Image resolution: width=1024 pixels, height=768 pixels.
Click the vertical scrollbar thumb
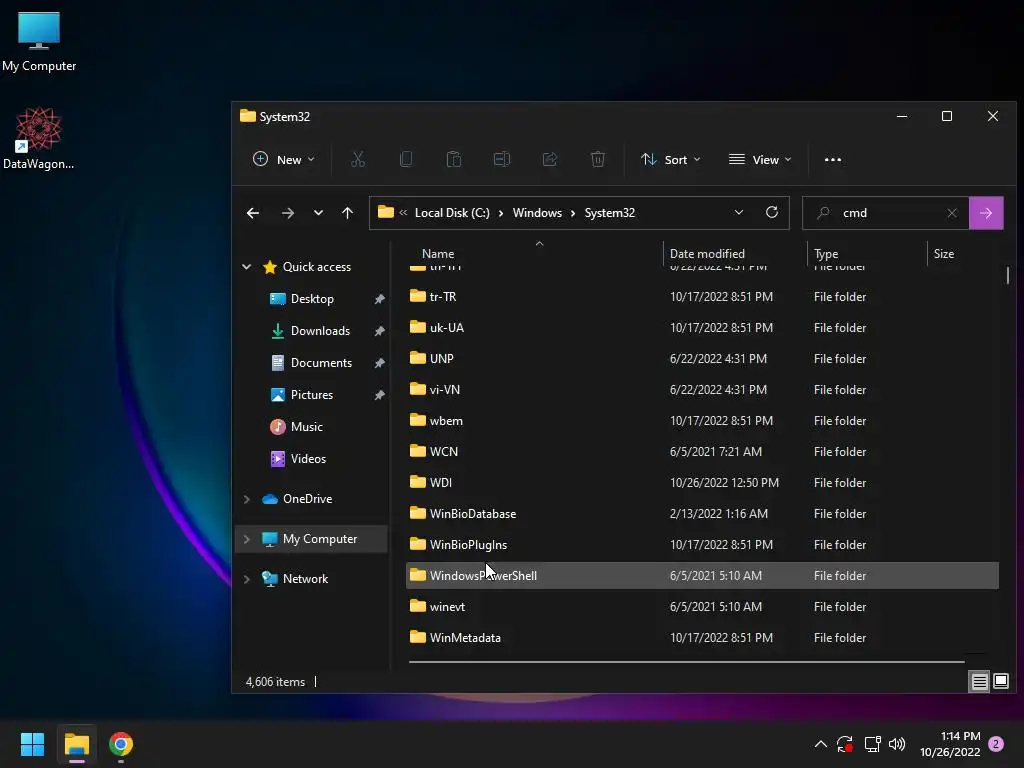[1008, 275]
